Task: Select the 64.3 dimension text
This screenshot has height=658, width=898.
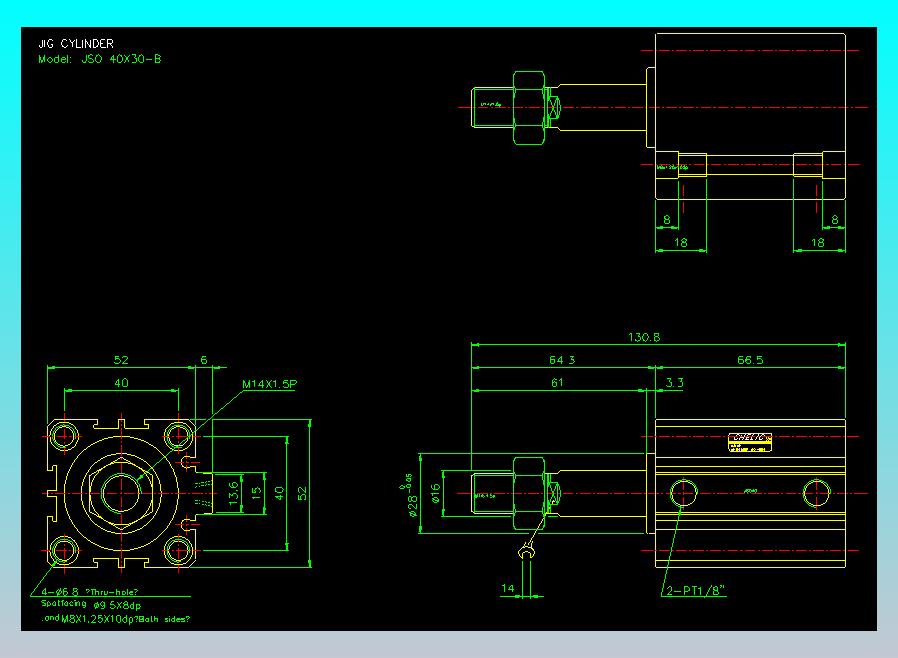Action: point(562,360)
